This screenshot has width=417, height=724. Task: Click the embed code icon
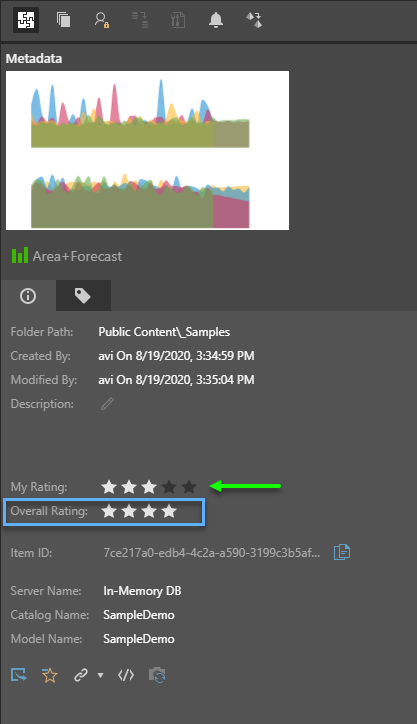[126, 676]
